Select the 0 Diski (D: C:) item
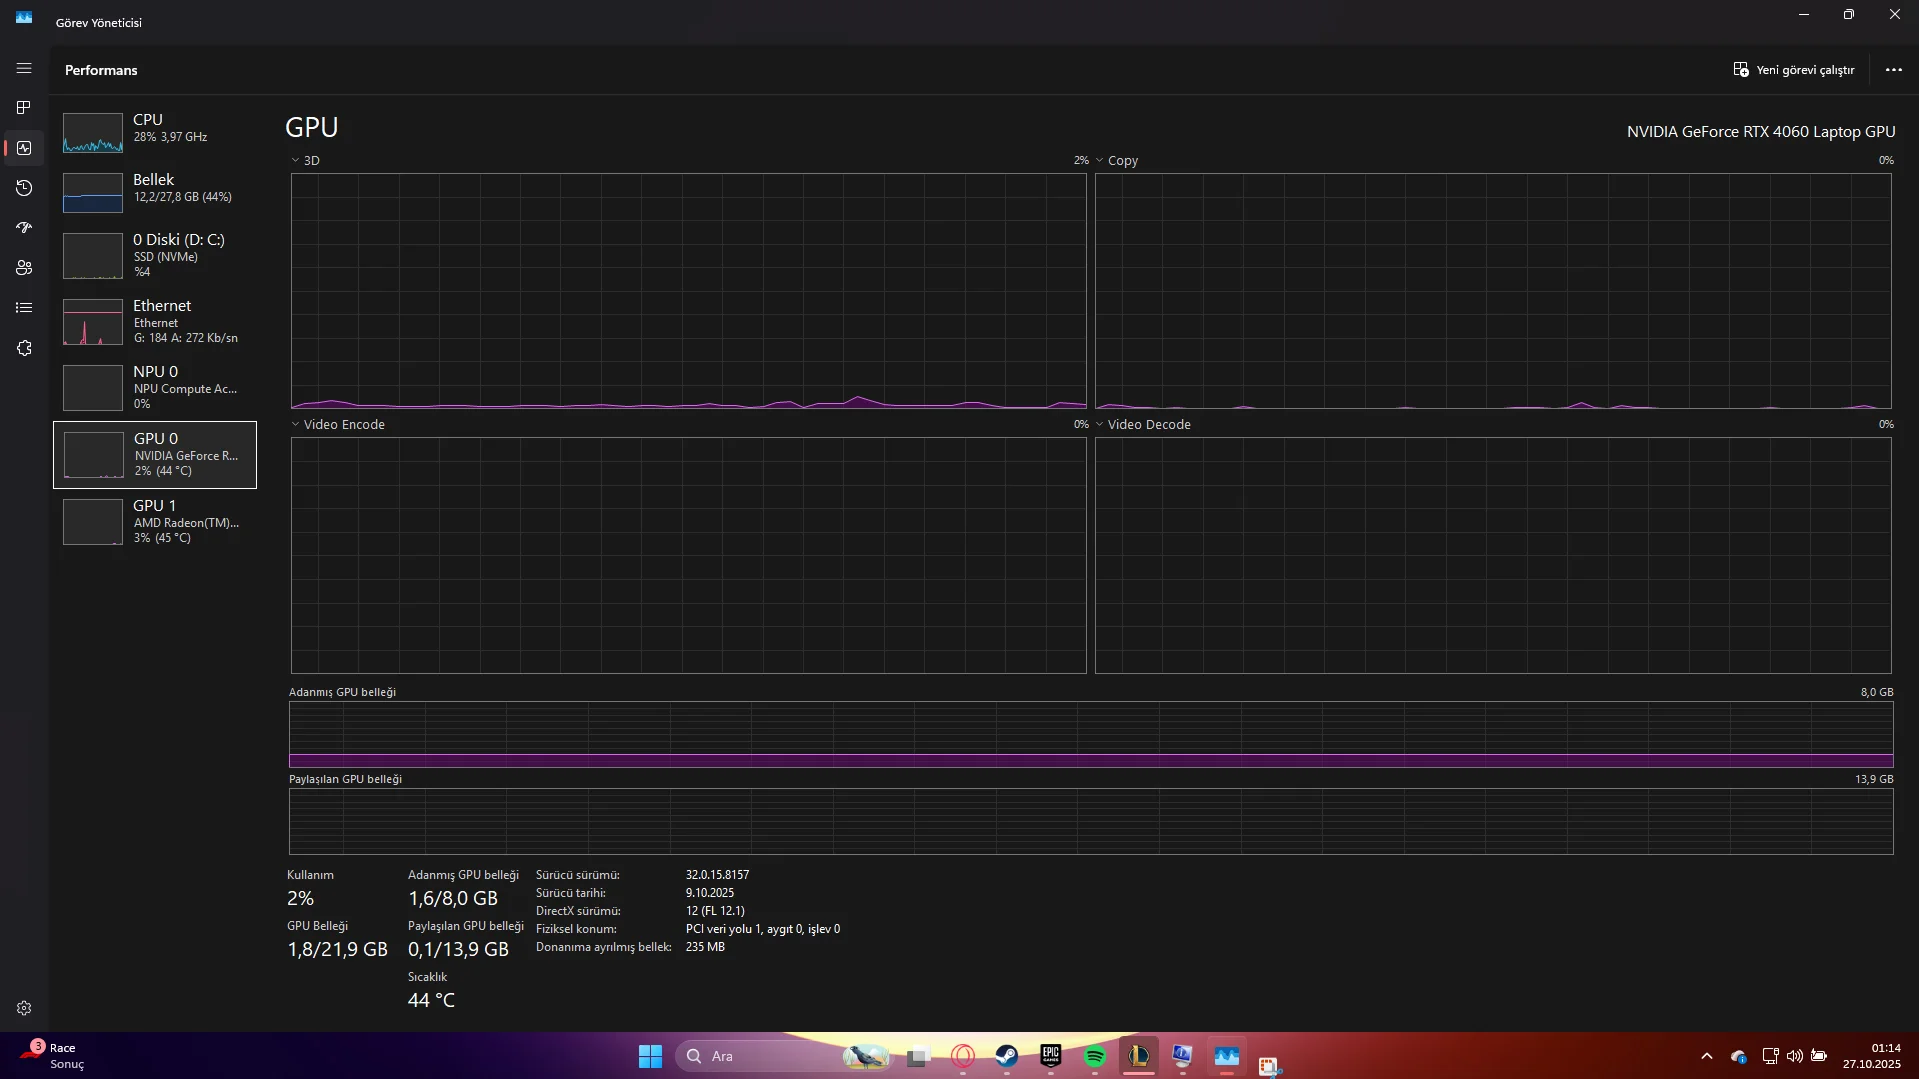1919x1079 pixels. pyautogui.click(x=155, y=255)
